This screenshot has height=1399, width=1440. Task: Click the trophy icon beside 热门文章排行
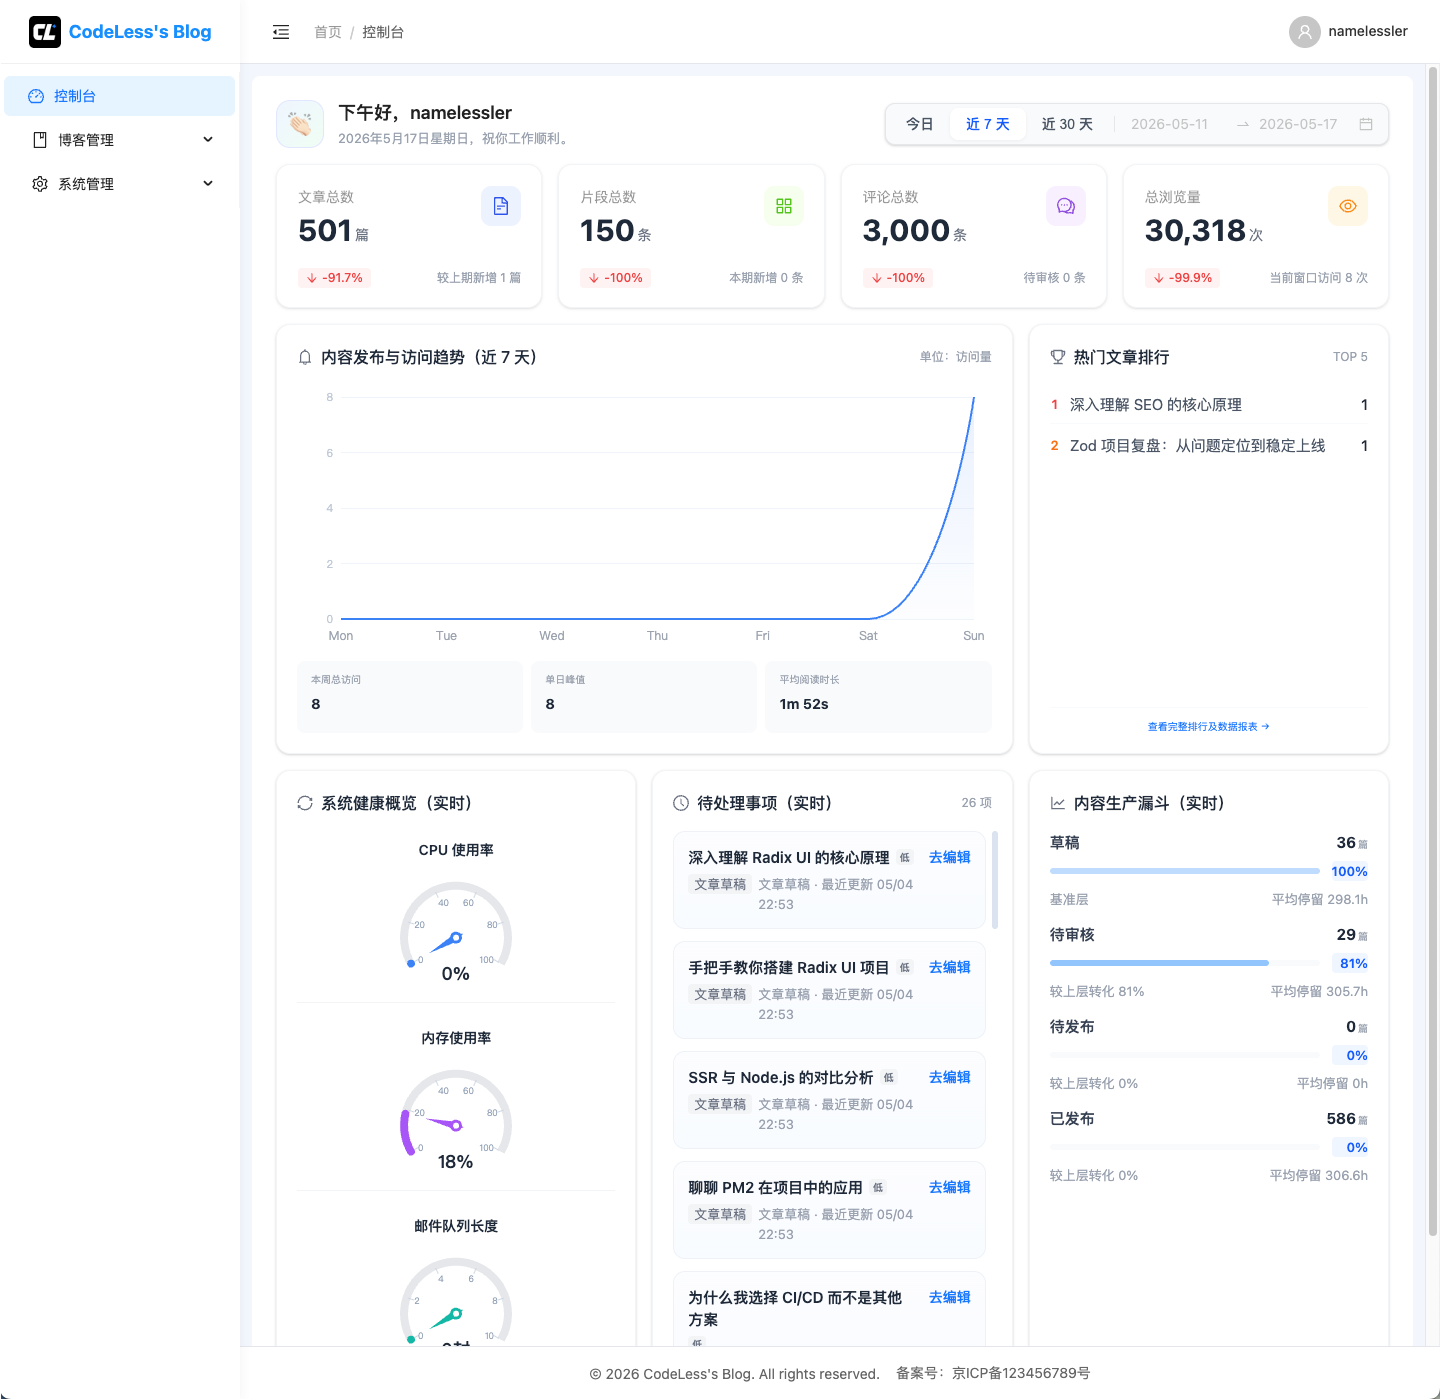click(x=1058, y=357)
